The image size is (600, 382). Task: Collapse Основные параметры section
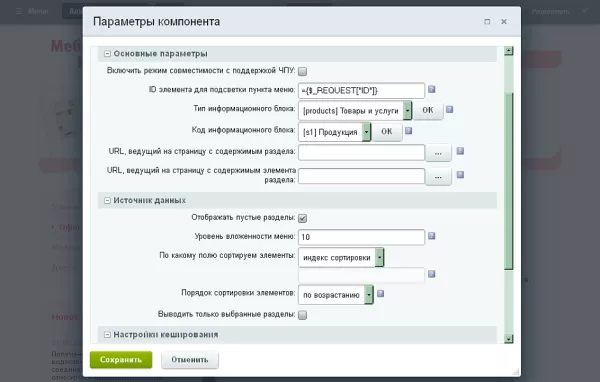tap(108, 54)
